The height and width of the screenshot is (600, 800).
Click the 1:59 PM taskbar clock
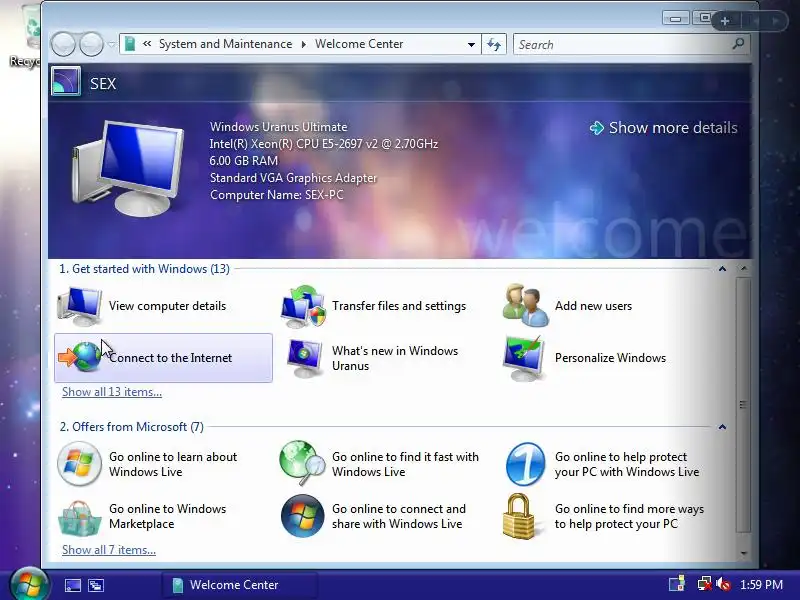click(761, 585)
